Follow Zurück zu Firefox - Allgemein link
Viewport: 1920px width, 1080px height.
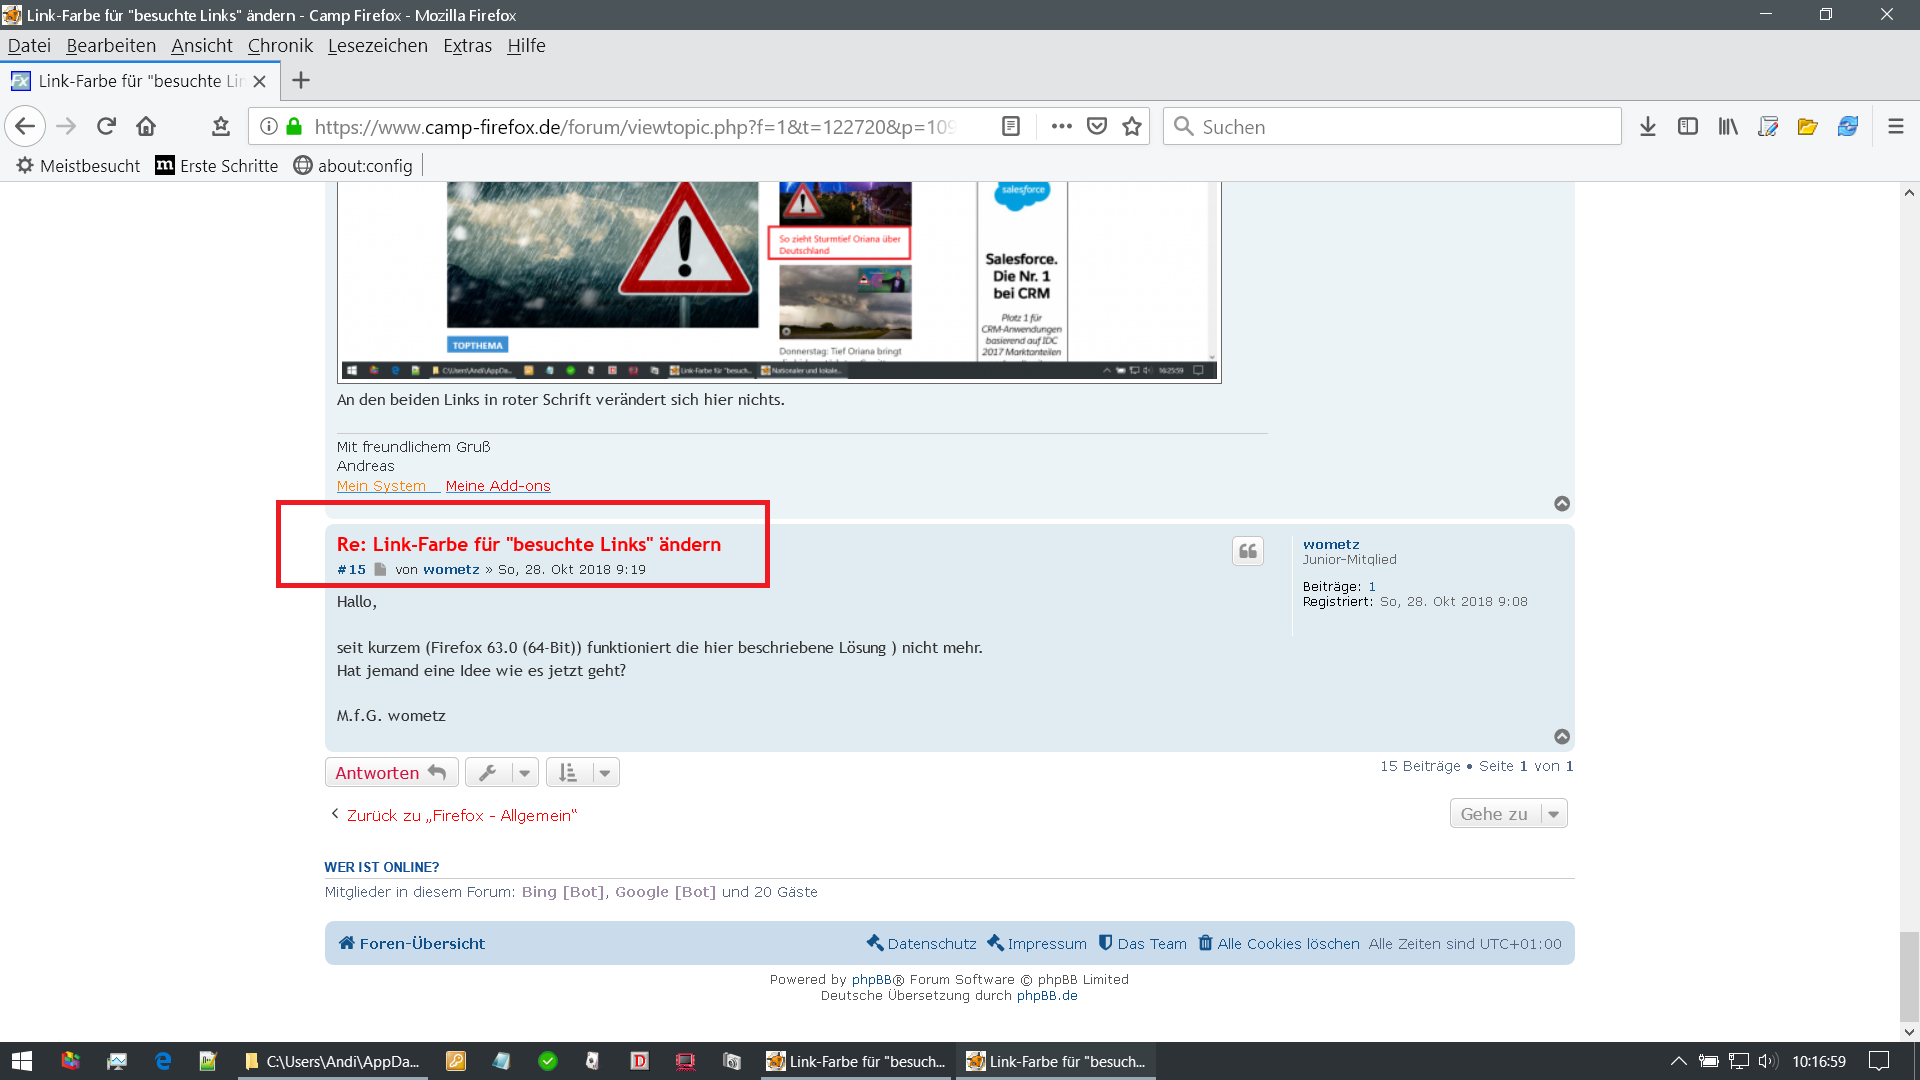pyautogui.click(x=461, y=815)
